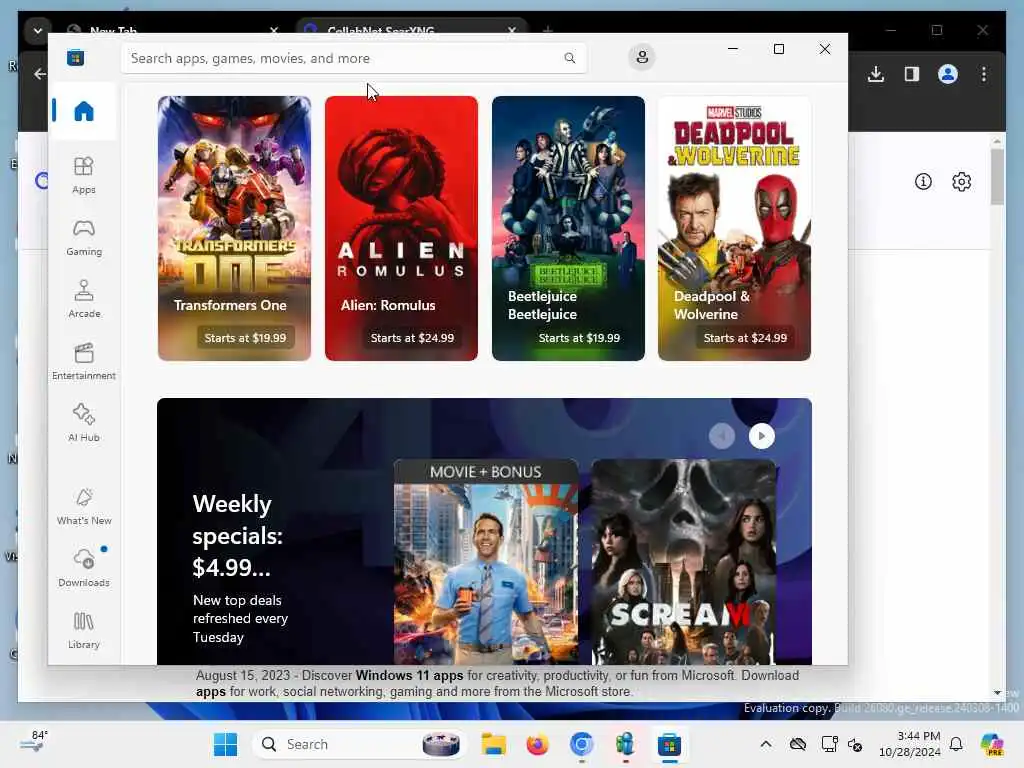The height and width of the screenshot is (768, 1024).
Task: Click Transformers One 'Starts at $19.99' price
Action: (x=245, y=338)
